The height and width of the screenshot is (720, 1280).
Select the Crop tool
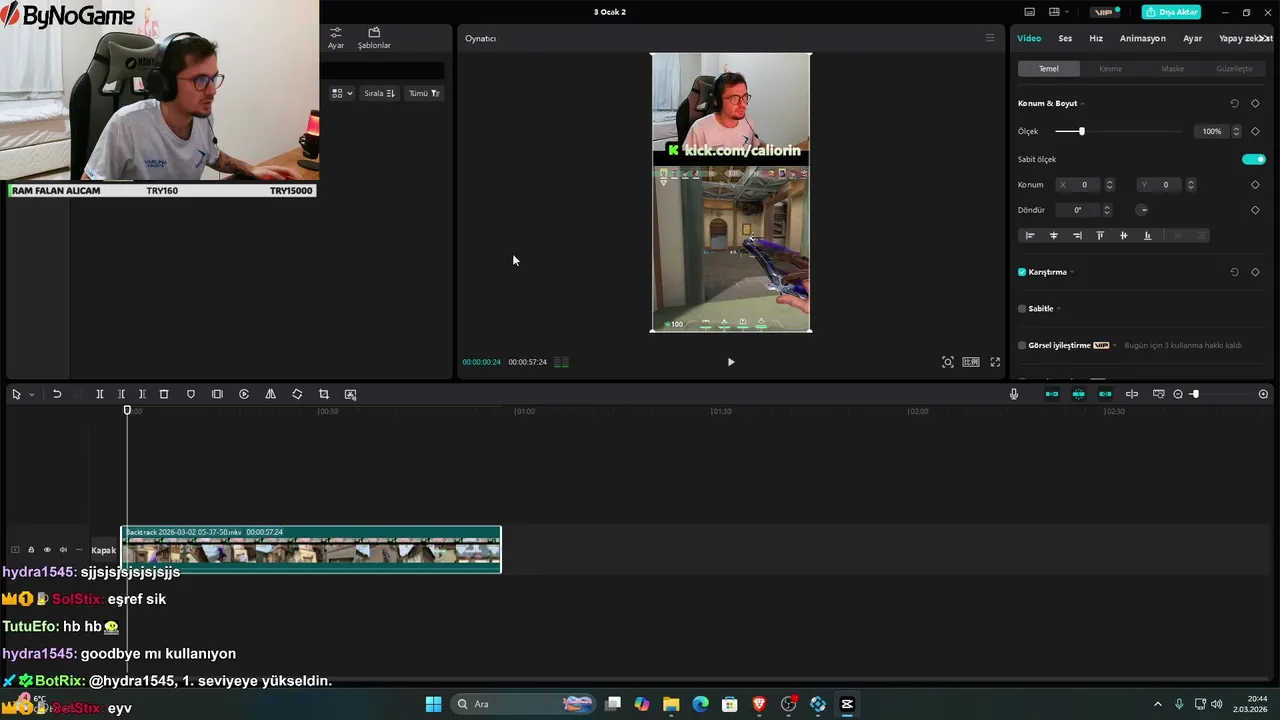323,394
